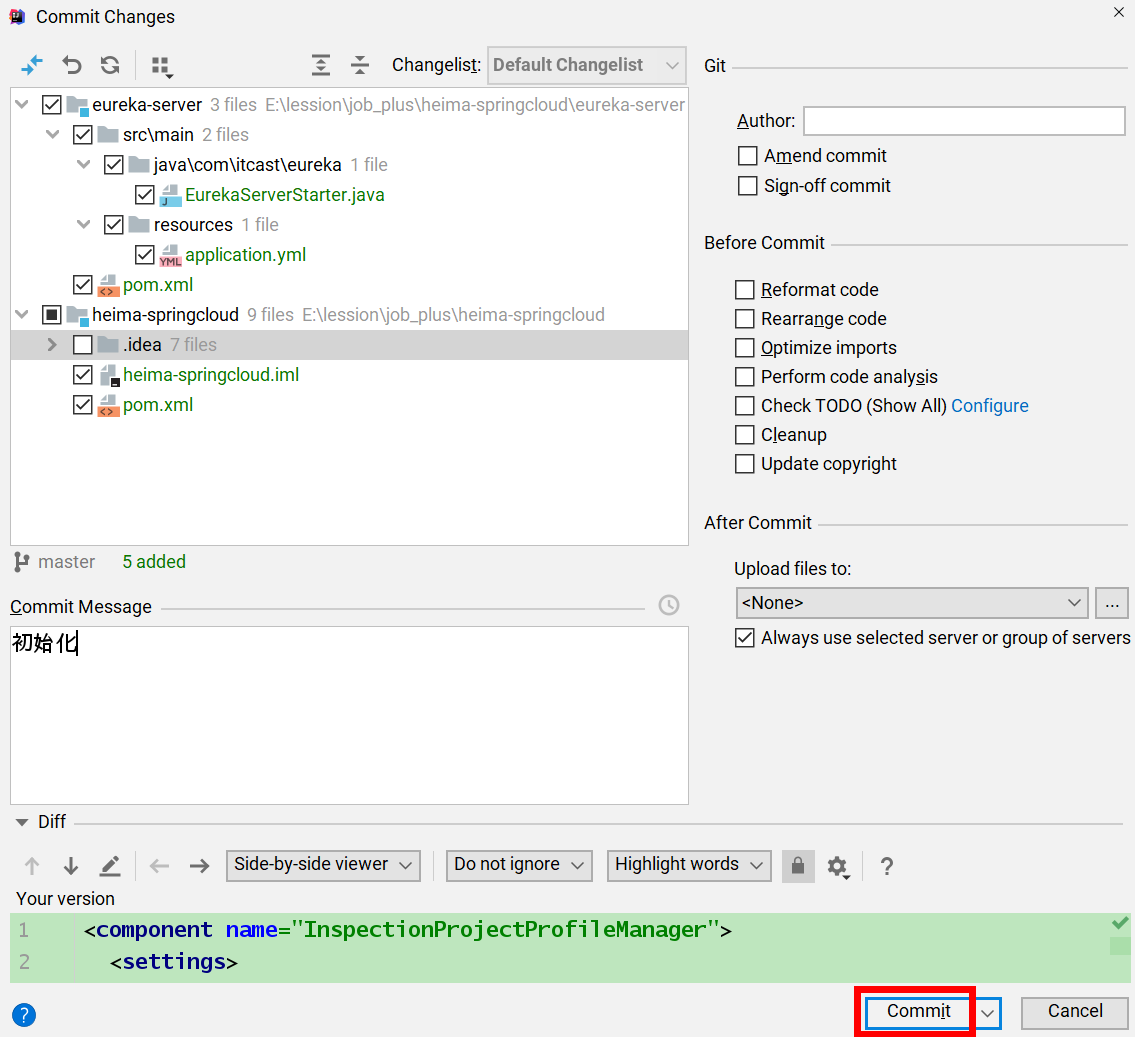Open diff settings gear icon
The height and width of the screenshot is (1037, 1135).
pos(837,866)
